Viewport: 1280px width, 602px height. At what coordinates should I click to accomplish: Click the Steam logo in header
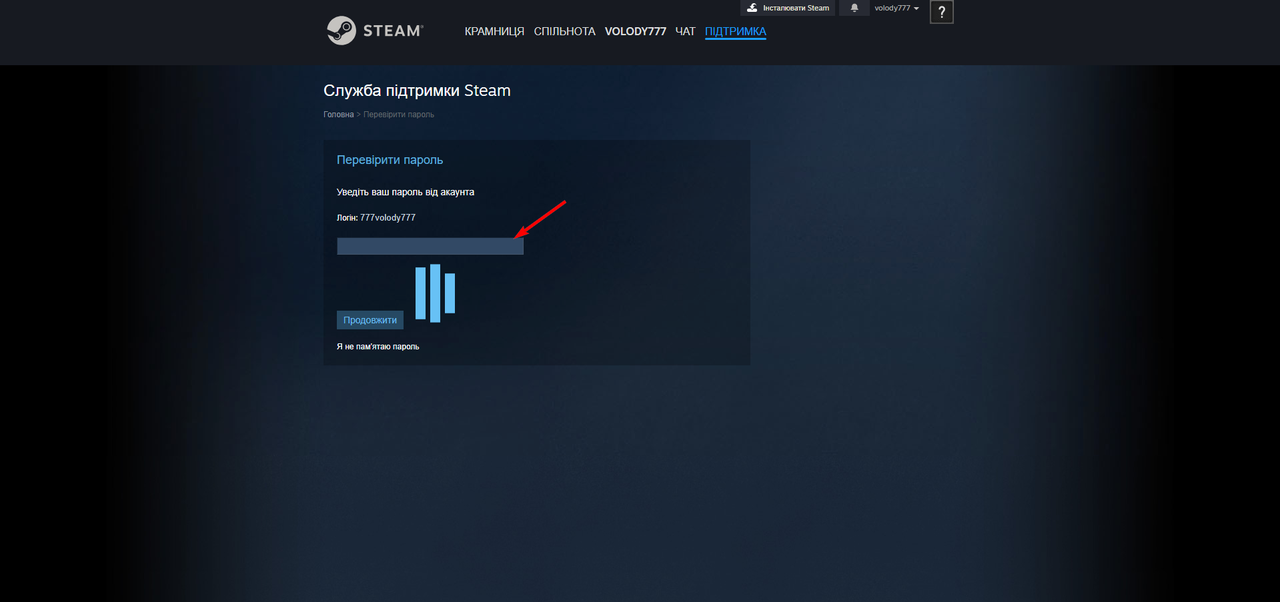374,31
